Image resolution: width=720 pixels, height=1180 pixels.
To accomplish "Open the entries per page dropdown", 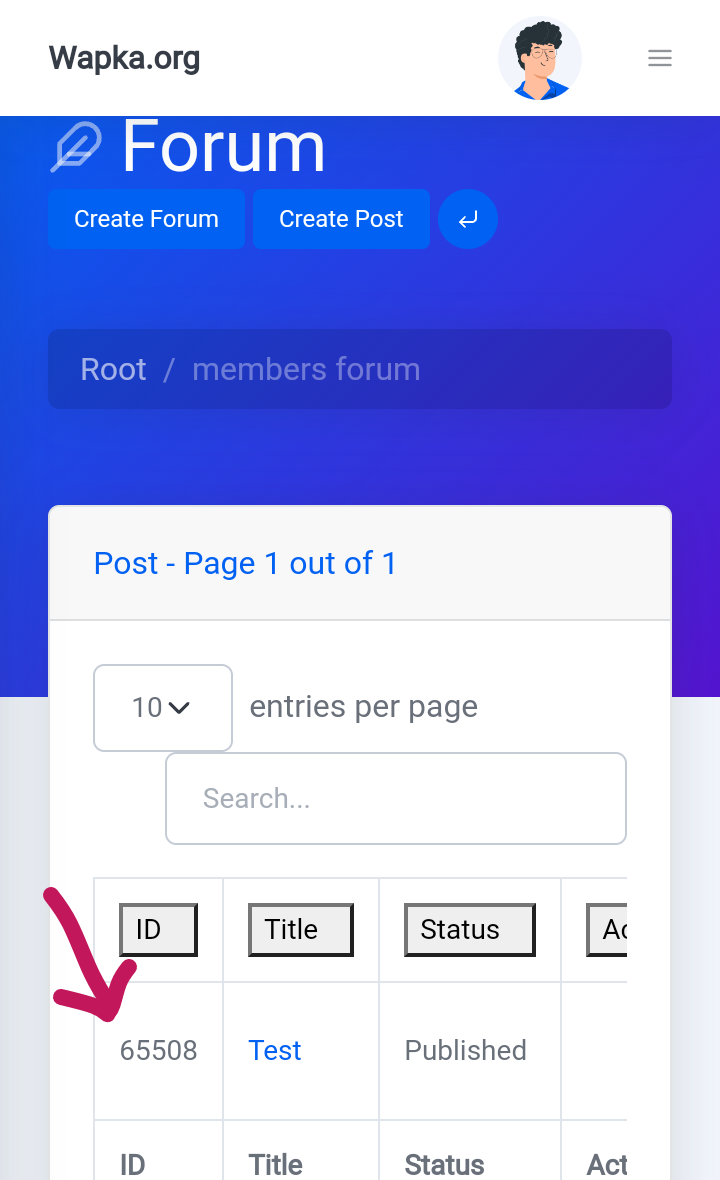I will tap(162, 708).
